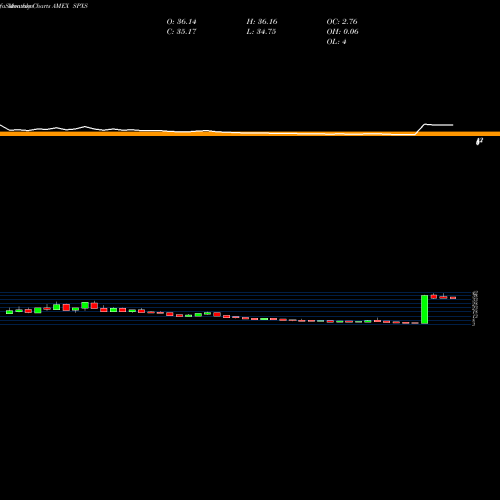Select the open price text O: 36.14
This screenshot has height=500, width=500.
(x=181, y=22)
